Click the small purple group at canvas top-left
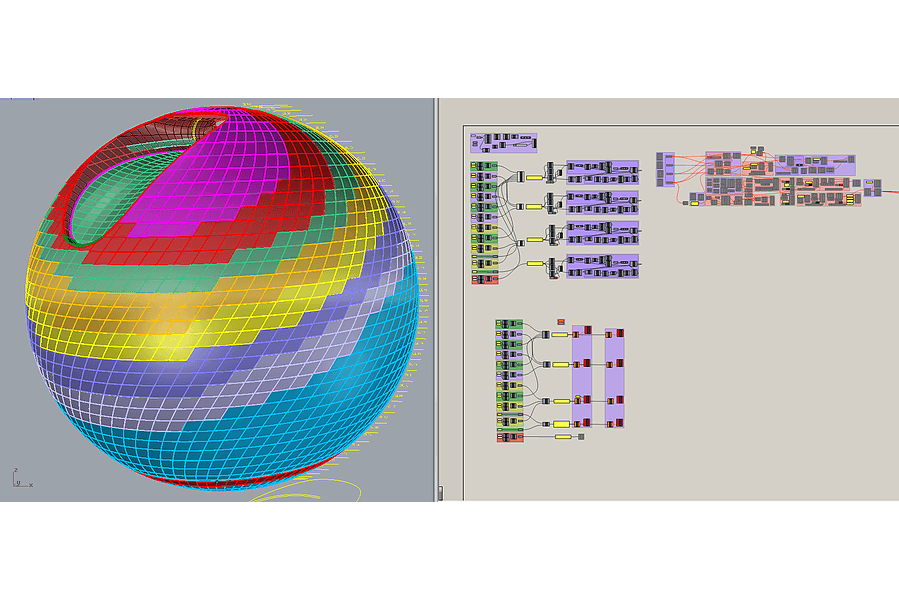The height and width of the screenshot is (600, 899). (x=504, y=143)
